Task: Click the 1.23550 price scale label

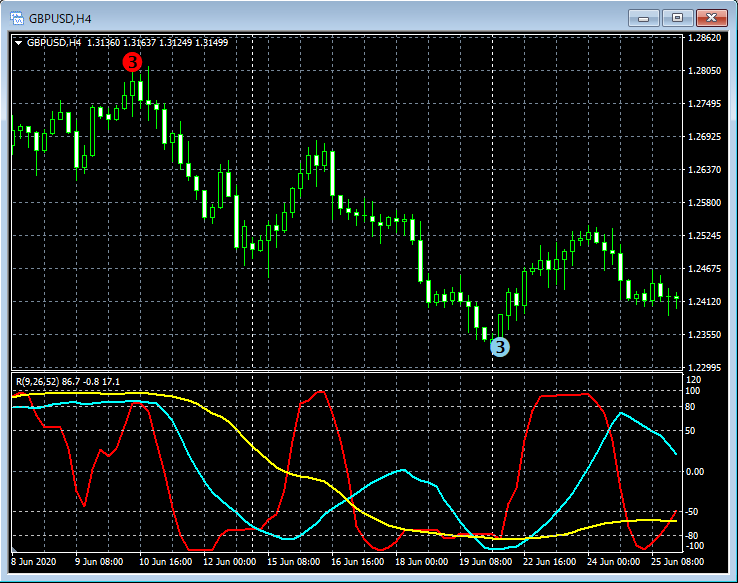Action: click(704, 335)
